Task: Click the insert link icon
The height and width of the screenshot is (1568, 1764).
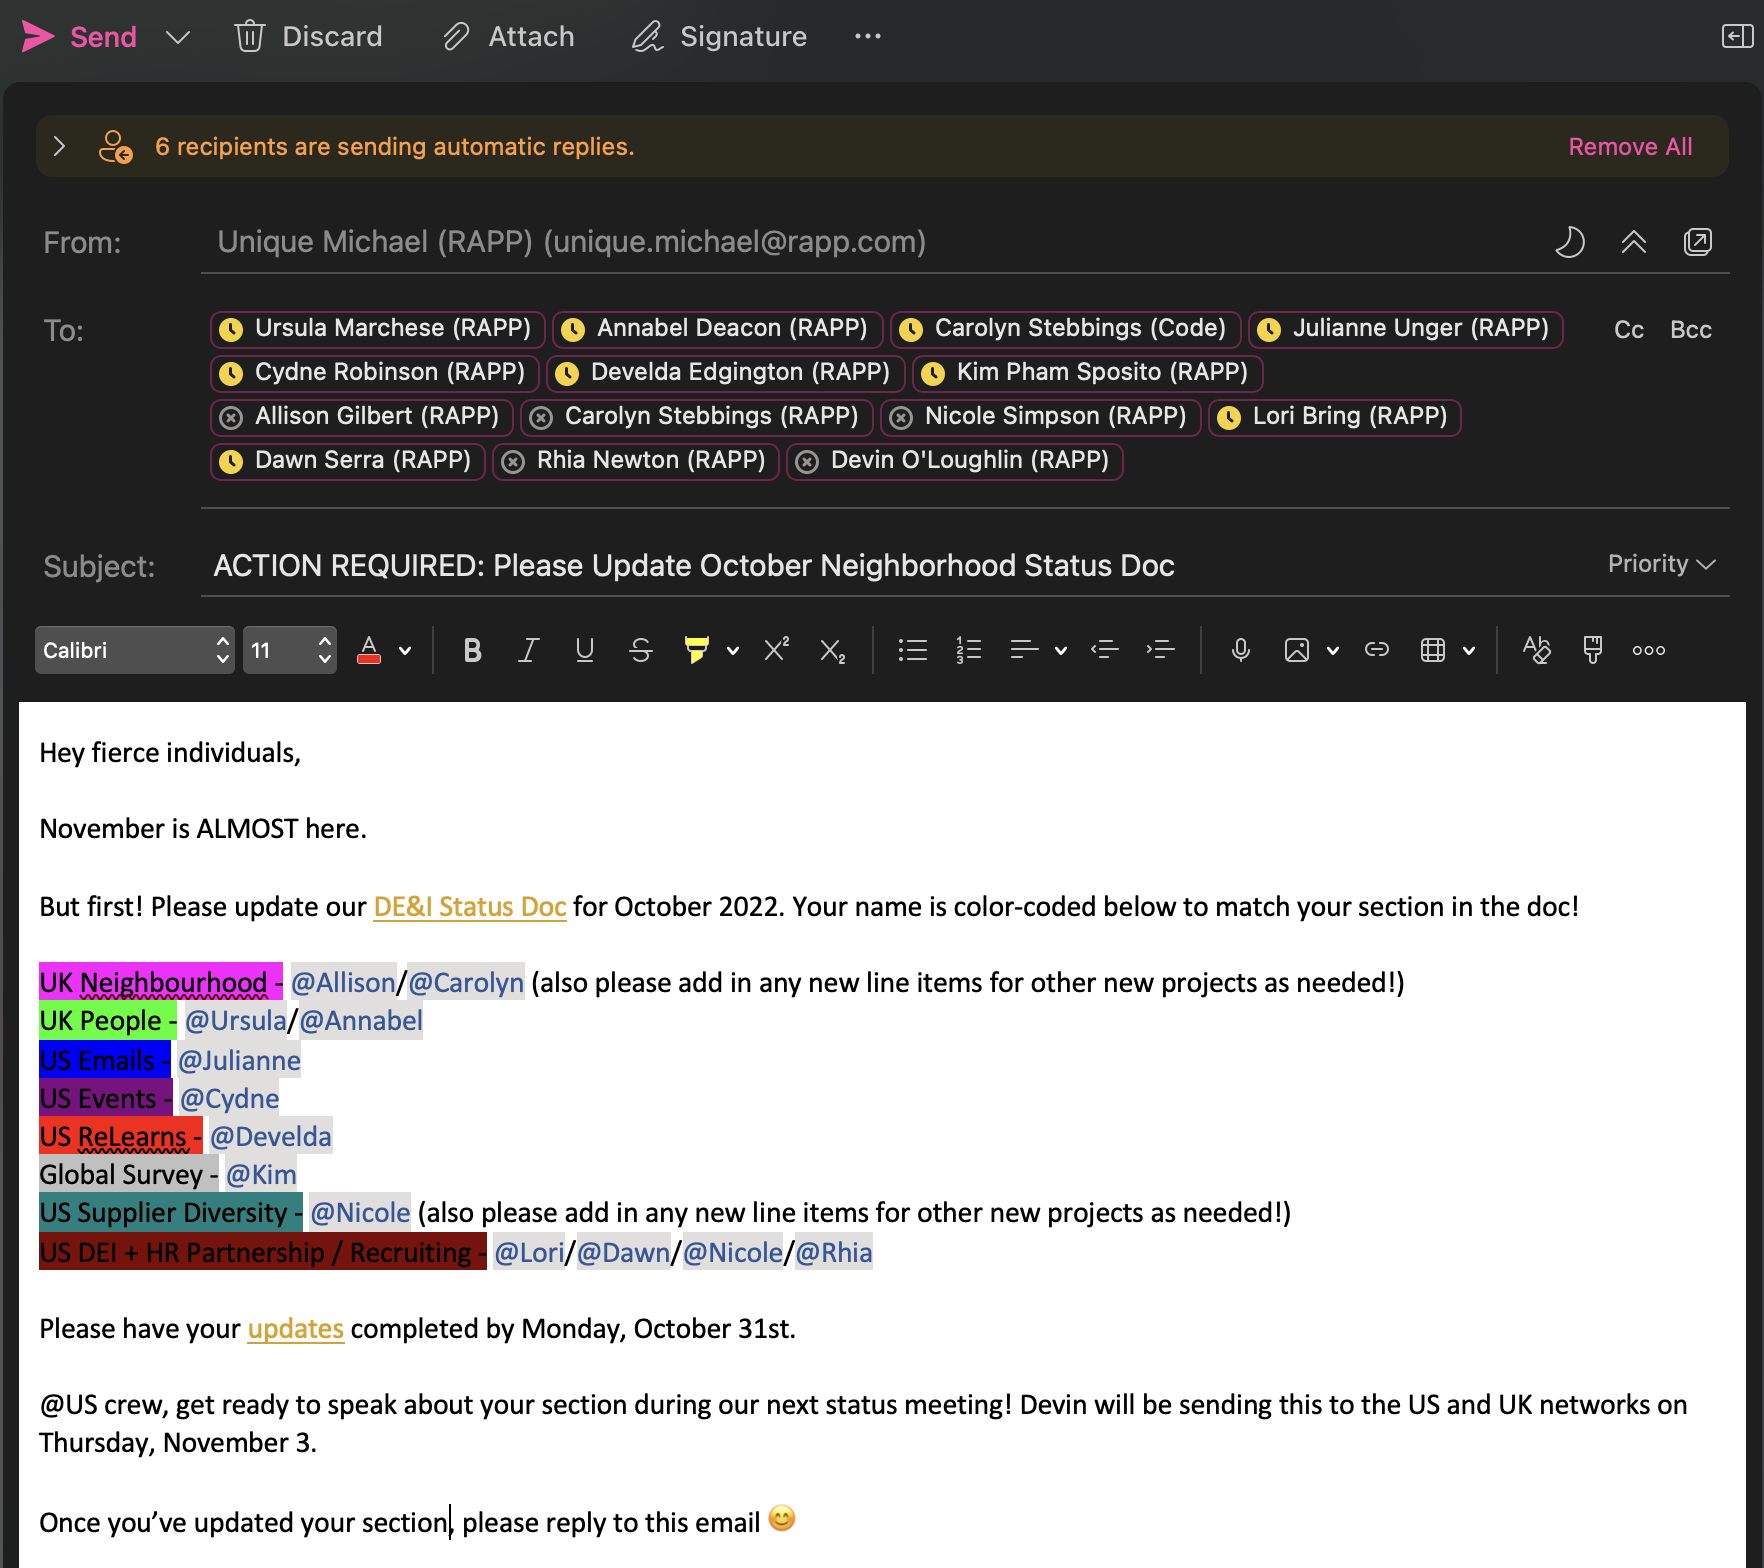Action: pos(1377,650)
